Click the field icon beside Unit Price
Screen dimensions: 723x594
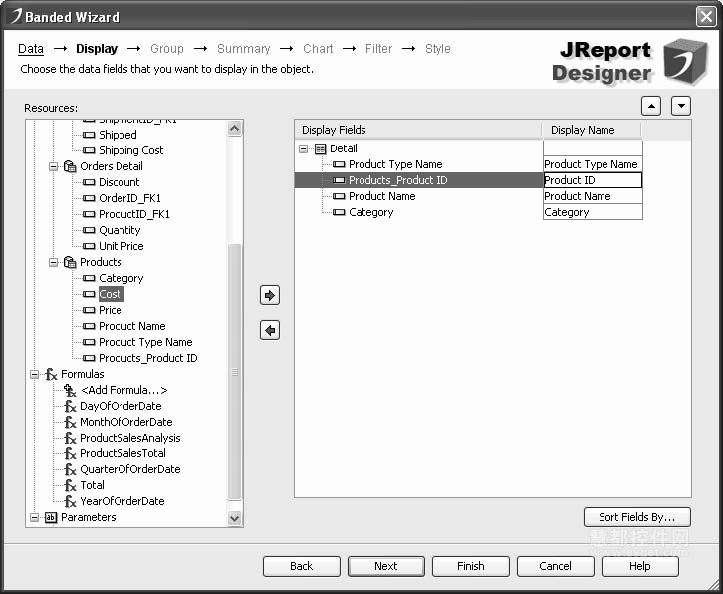[x=89, y=246]
